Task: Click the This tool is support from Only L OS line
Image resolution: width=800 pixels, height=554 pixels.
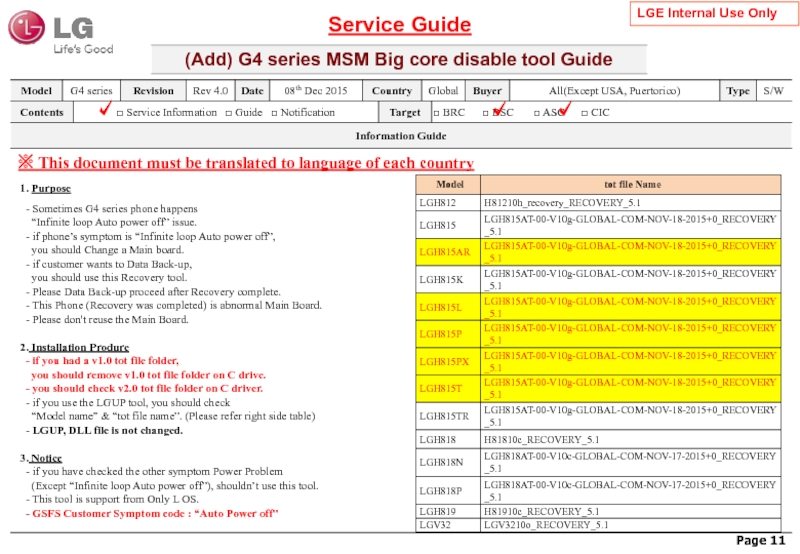Action: click(x=112, y=499)
